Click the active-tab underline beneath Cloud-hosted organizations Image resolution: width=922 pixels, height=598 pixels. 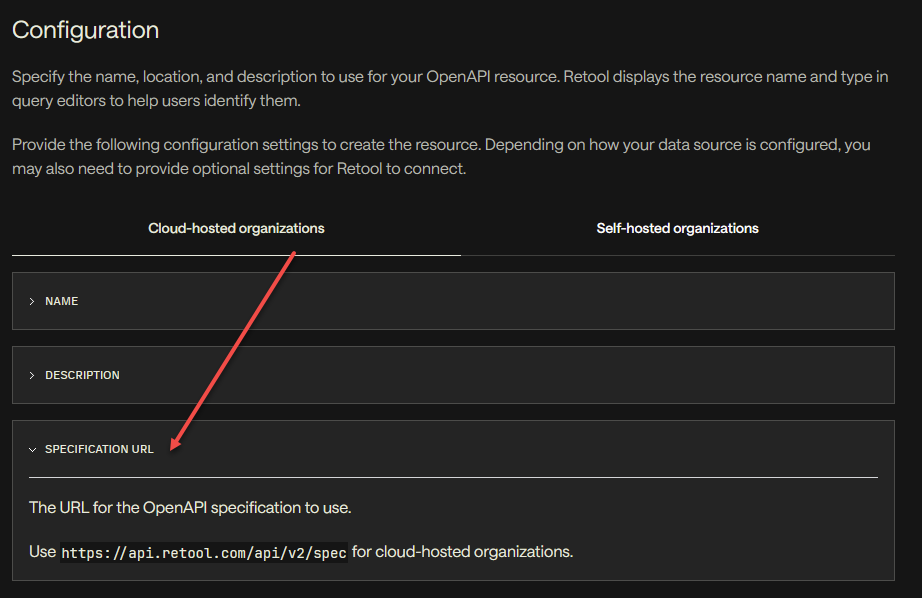tap(236, 255)
